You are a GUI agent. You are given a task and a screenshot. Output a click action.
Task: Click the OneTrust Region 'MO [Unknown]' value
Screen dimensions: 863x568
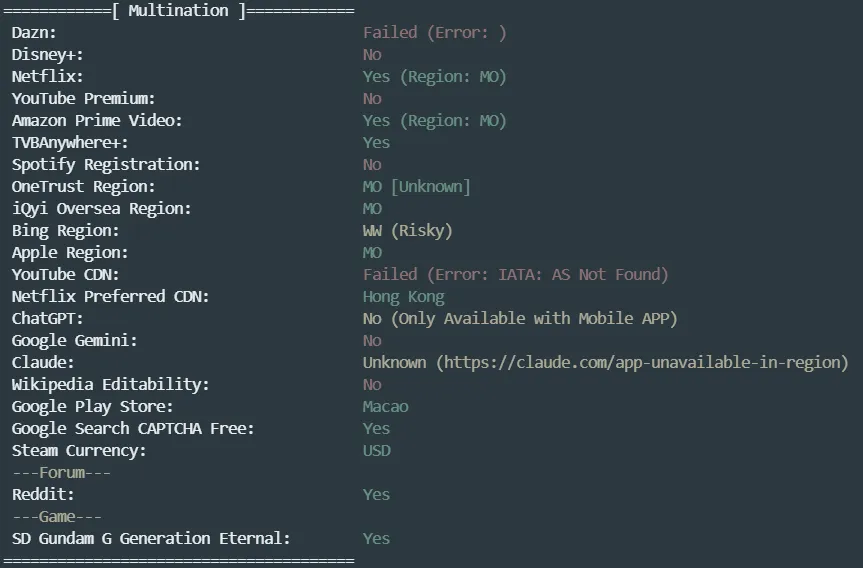click(416, 187)
